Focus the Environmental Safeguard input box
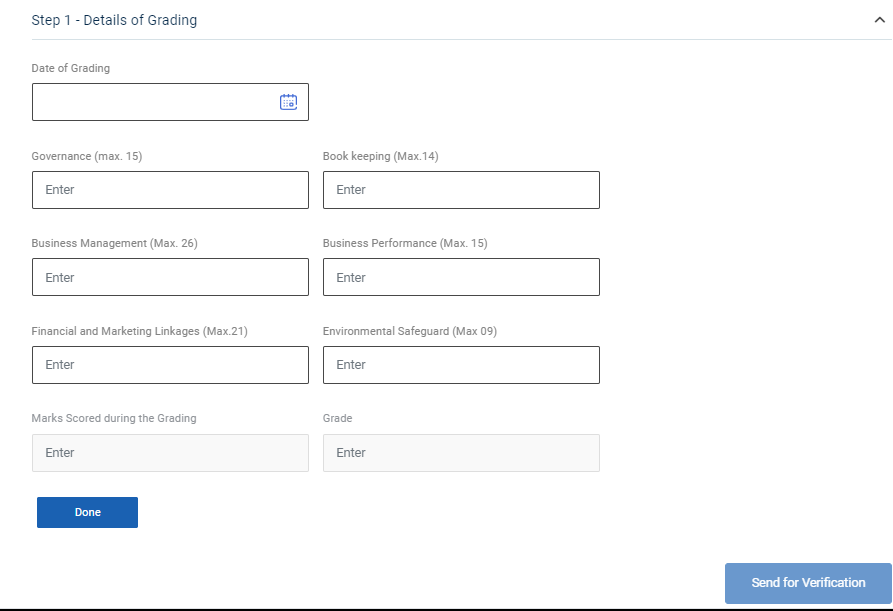This screenshot has width=893, height=611. click(x=461, y=365)
